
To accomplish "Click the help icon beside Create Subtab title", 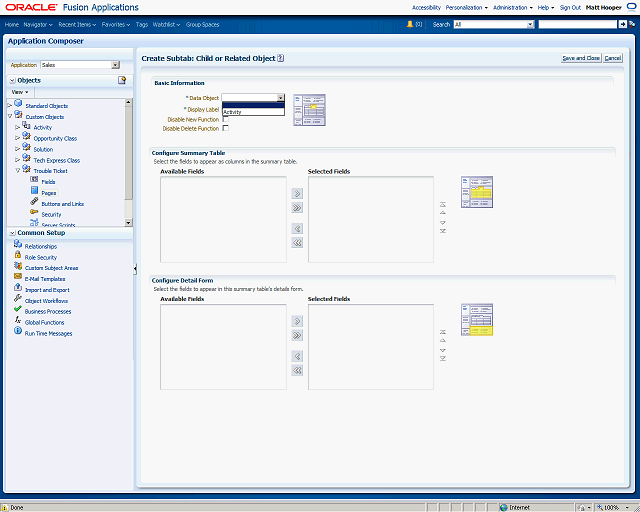I will (x=280, y=58).
